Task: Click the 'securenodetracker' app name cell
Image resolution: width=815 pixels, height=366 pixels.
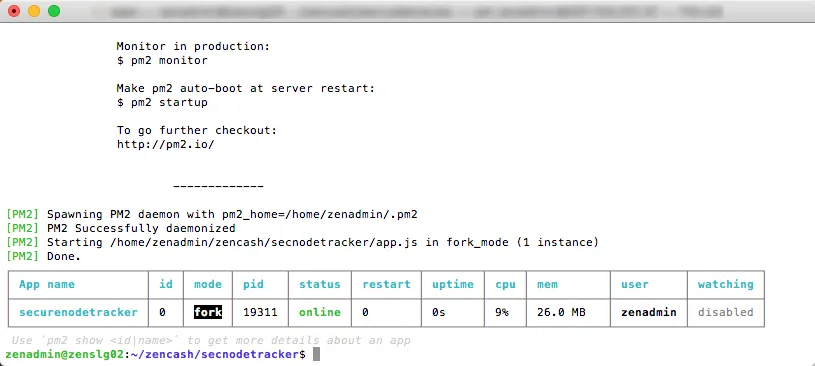Action: click(78, 312)
